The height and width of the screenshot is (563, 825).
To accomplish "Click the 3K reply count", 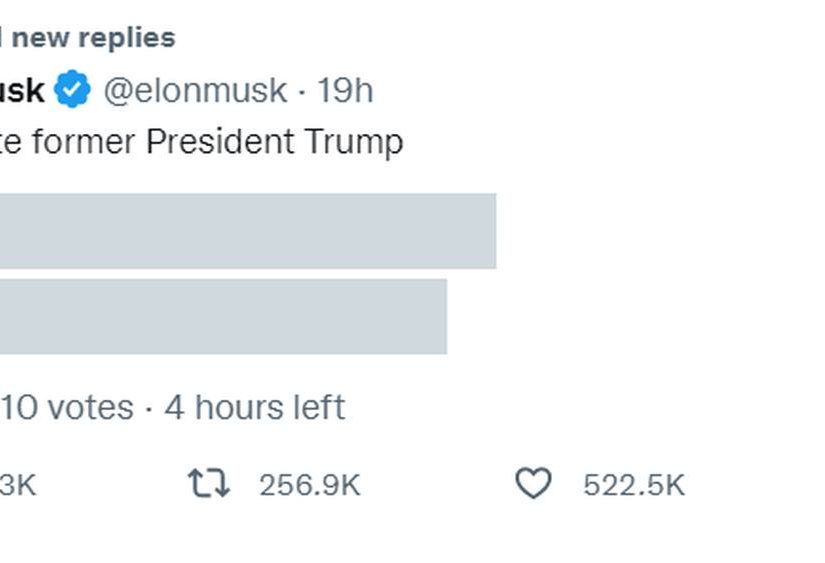I will 18,485.
